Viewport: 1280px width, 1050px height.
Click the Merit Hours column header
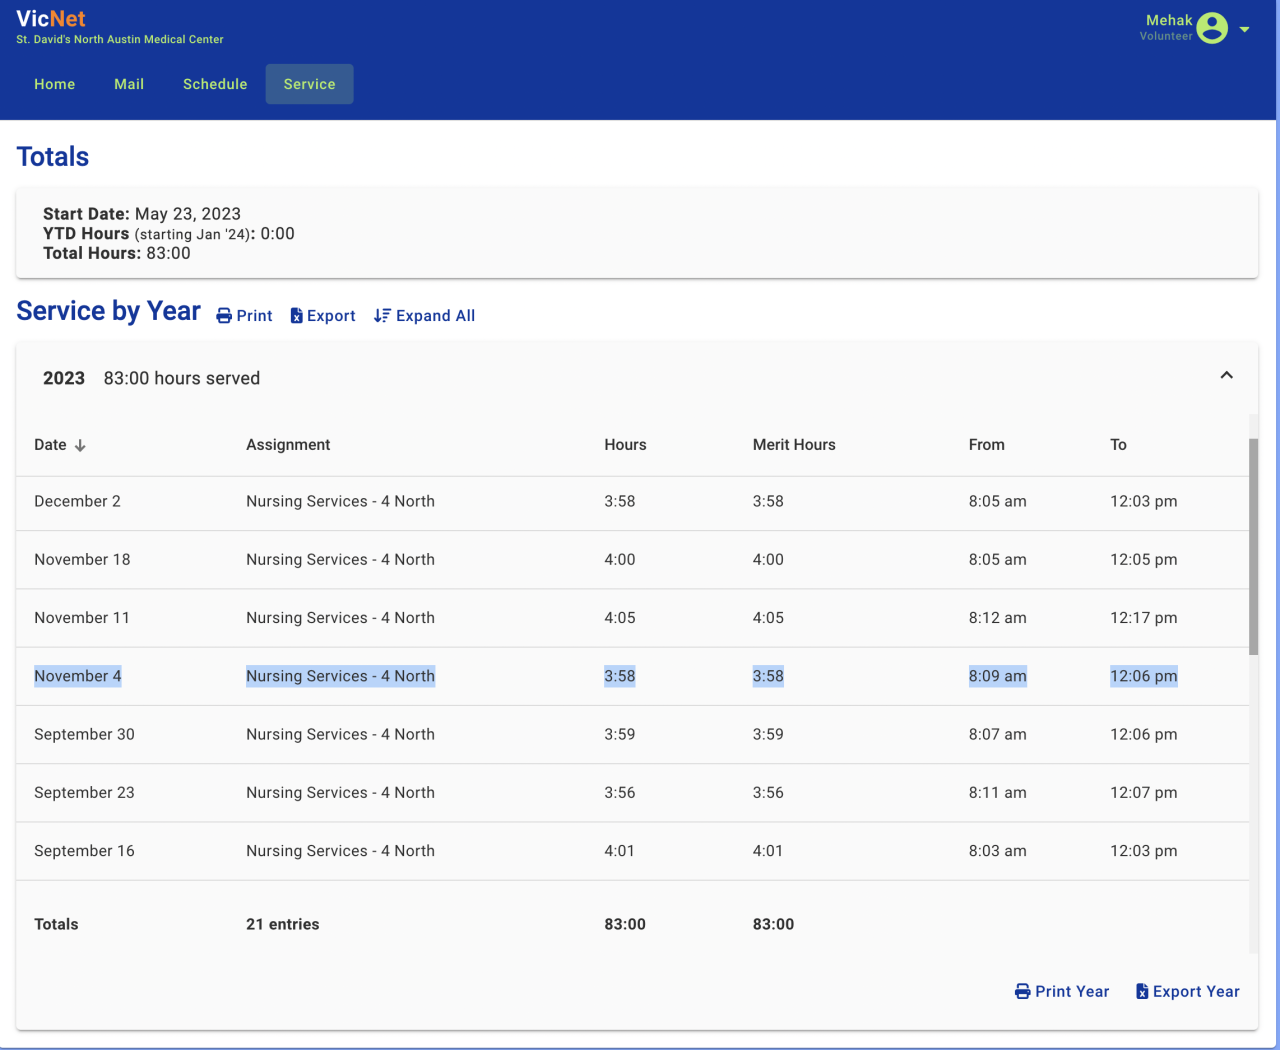tap(794, 445)
